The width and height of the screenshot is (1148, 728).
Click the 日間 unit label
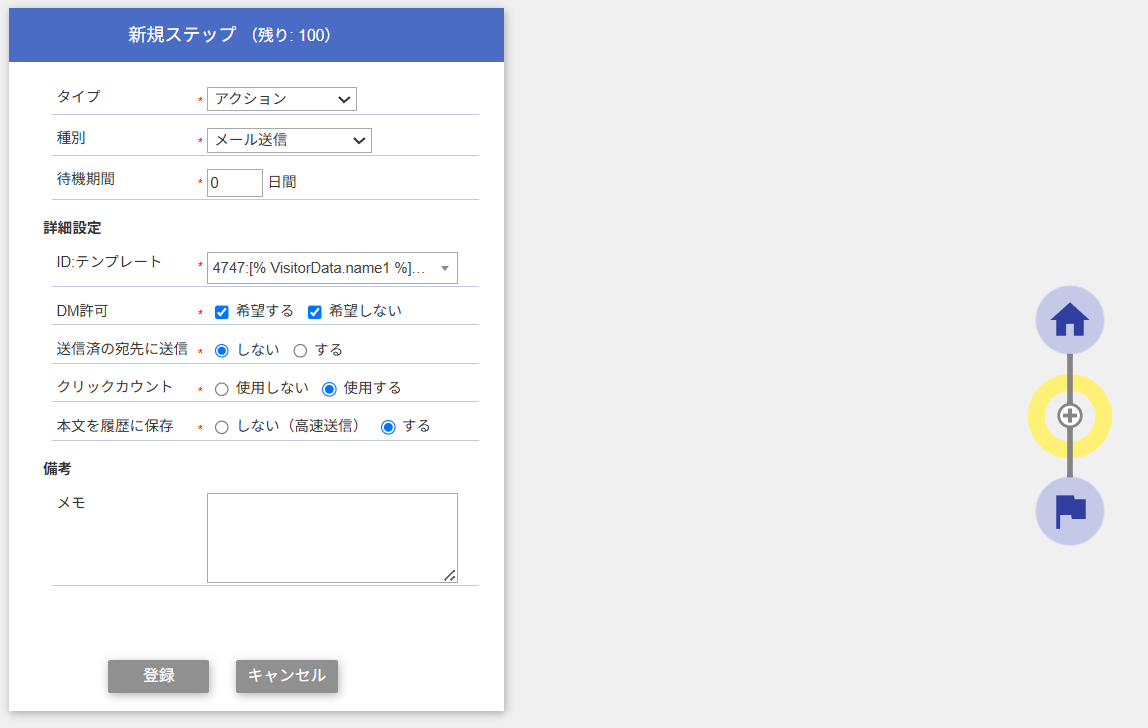click(282, 182)
